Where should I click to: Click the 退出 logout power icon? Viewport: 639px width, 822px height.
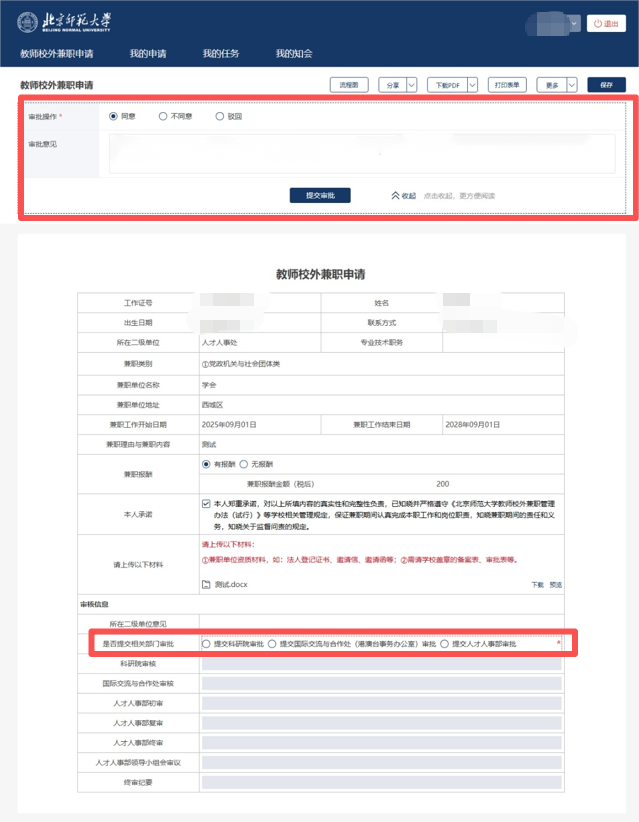[596, 23]
